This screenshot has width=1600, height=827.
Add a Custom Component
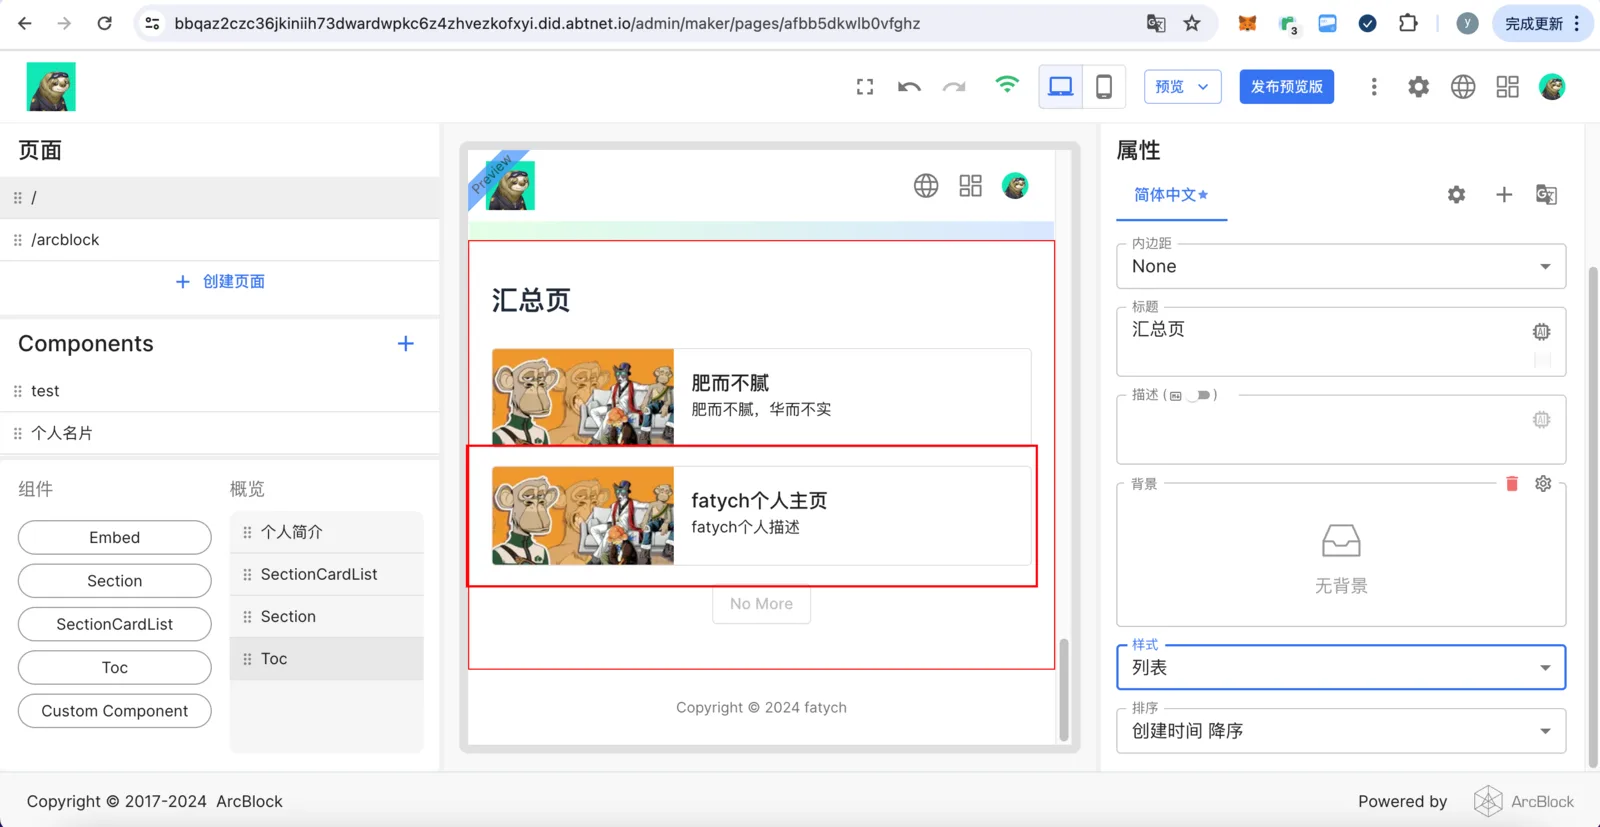click(115, 711)
